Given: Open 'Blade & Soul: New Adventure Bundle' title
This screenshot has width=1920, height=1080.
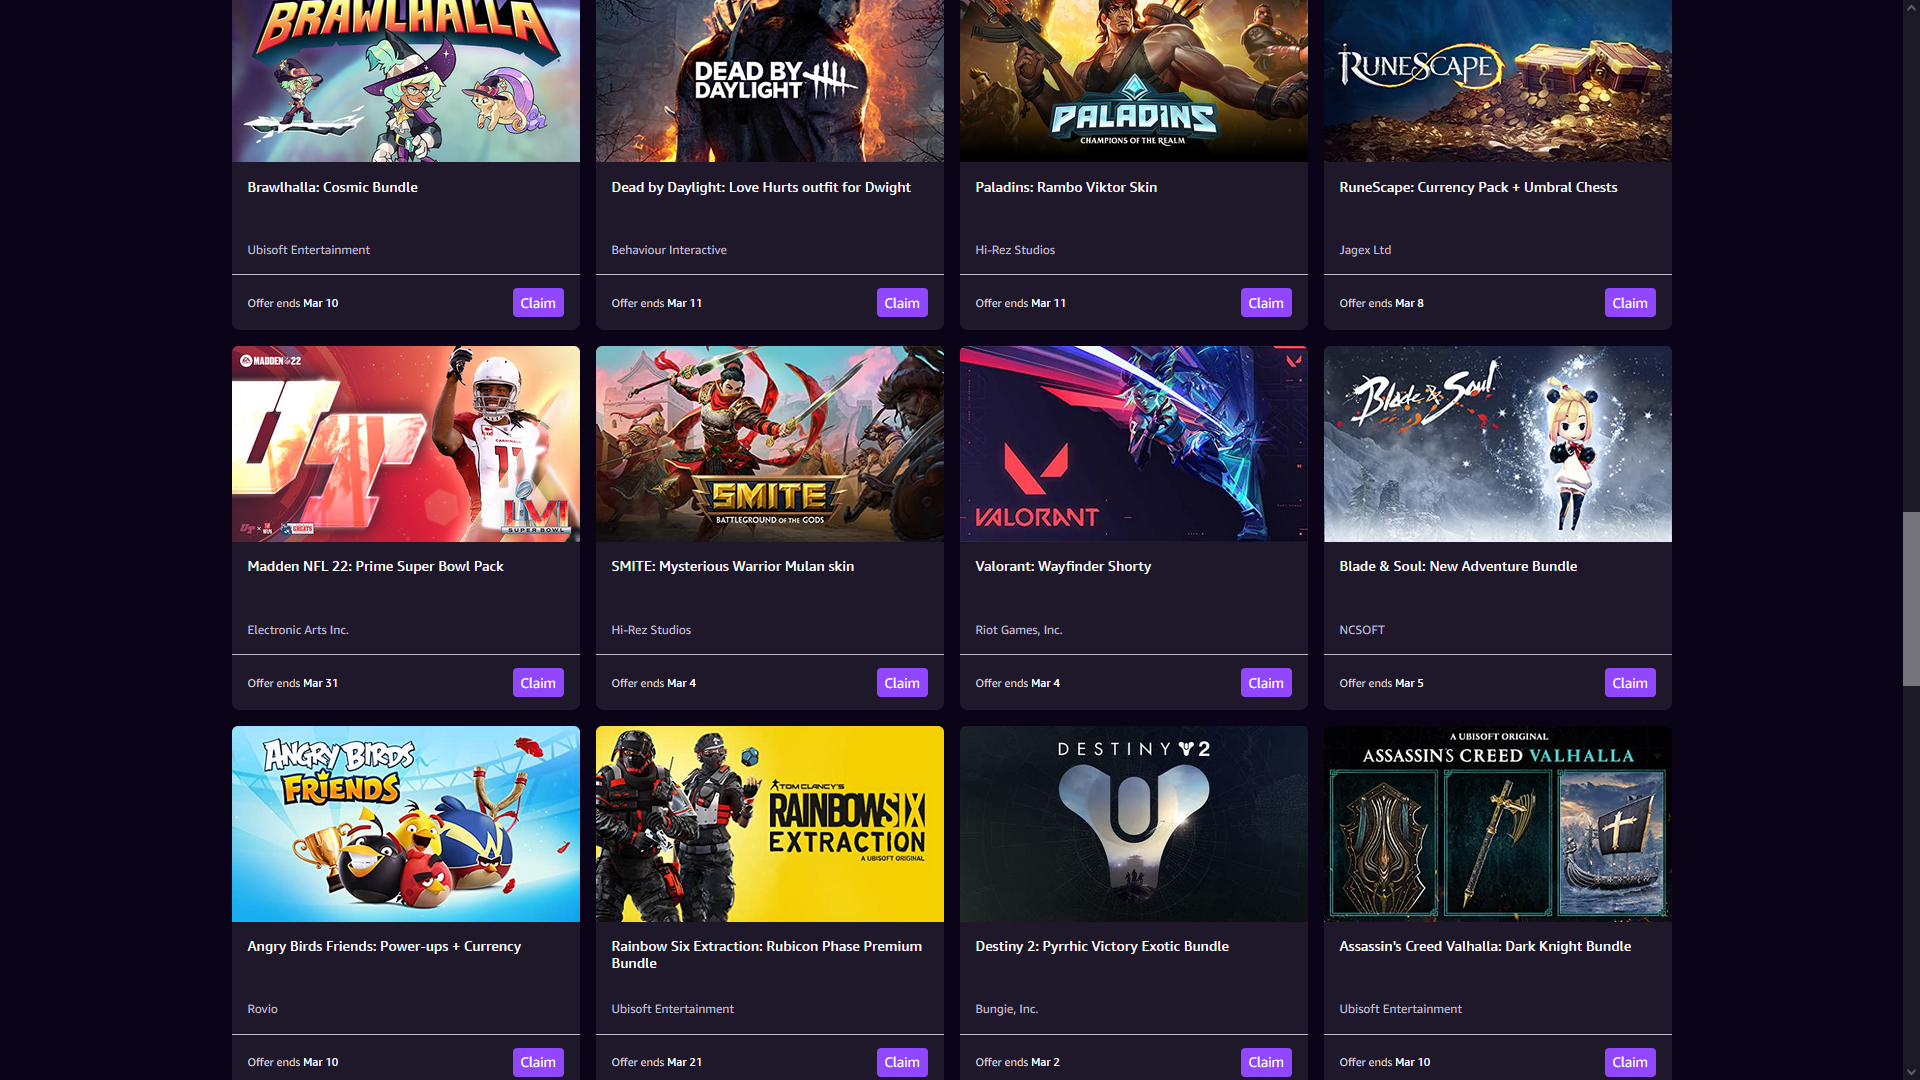Looking at the screenshot, I should pyautogui.click(x=1458, y=566).
